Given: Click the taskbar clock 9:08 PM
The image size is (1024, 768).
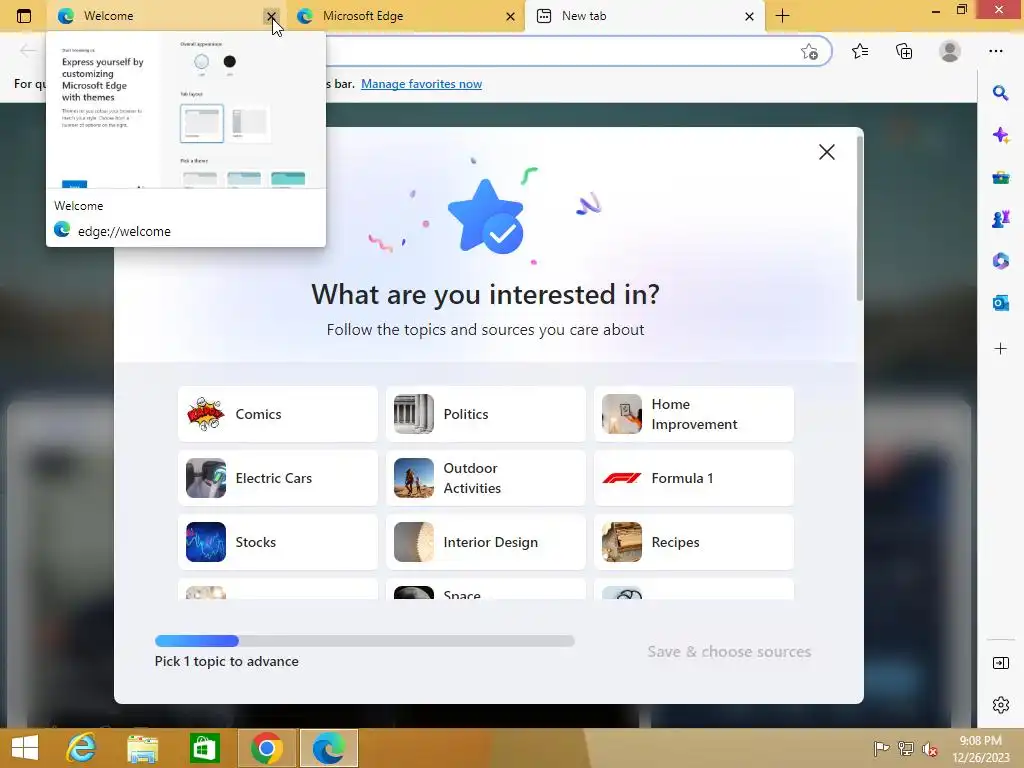Looking at the screenshot, I should click(980, 741).
